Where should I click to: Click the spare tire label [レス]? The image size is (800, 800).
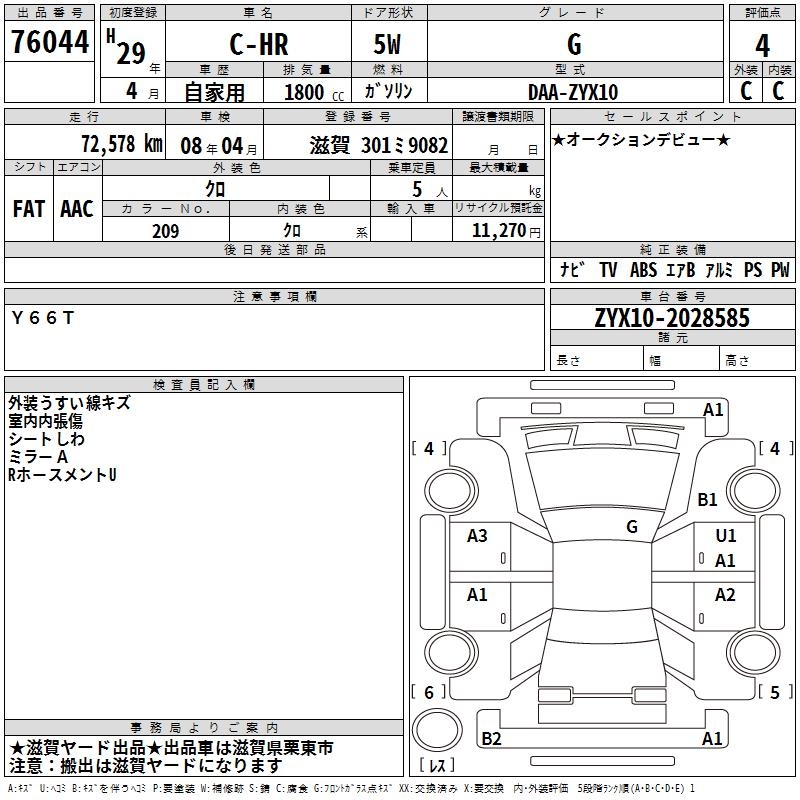436,765
